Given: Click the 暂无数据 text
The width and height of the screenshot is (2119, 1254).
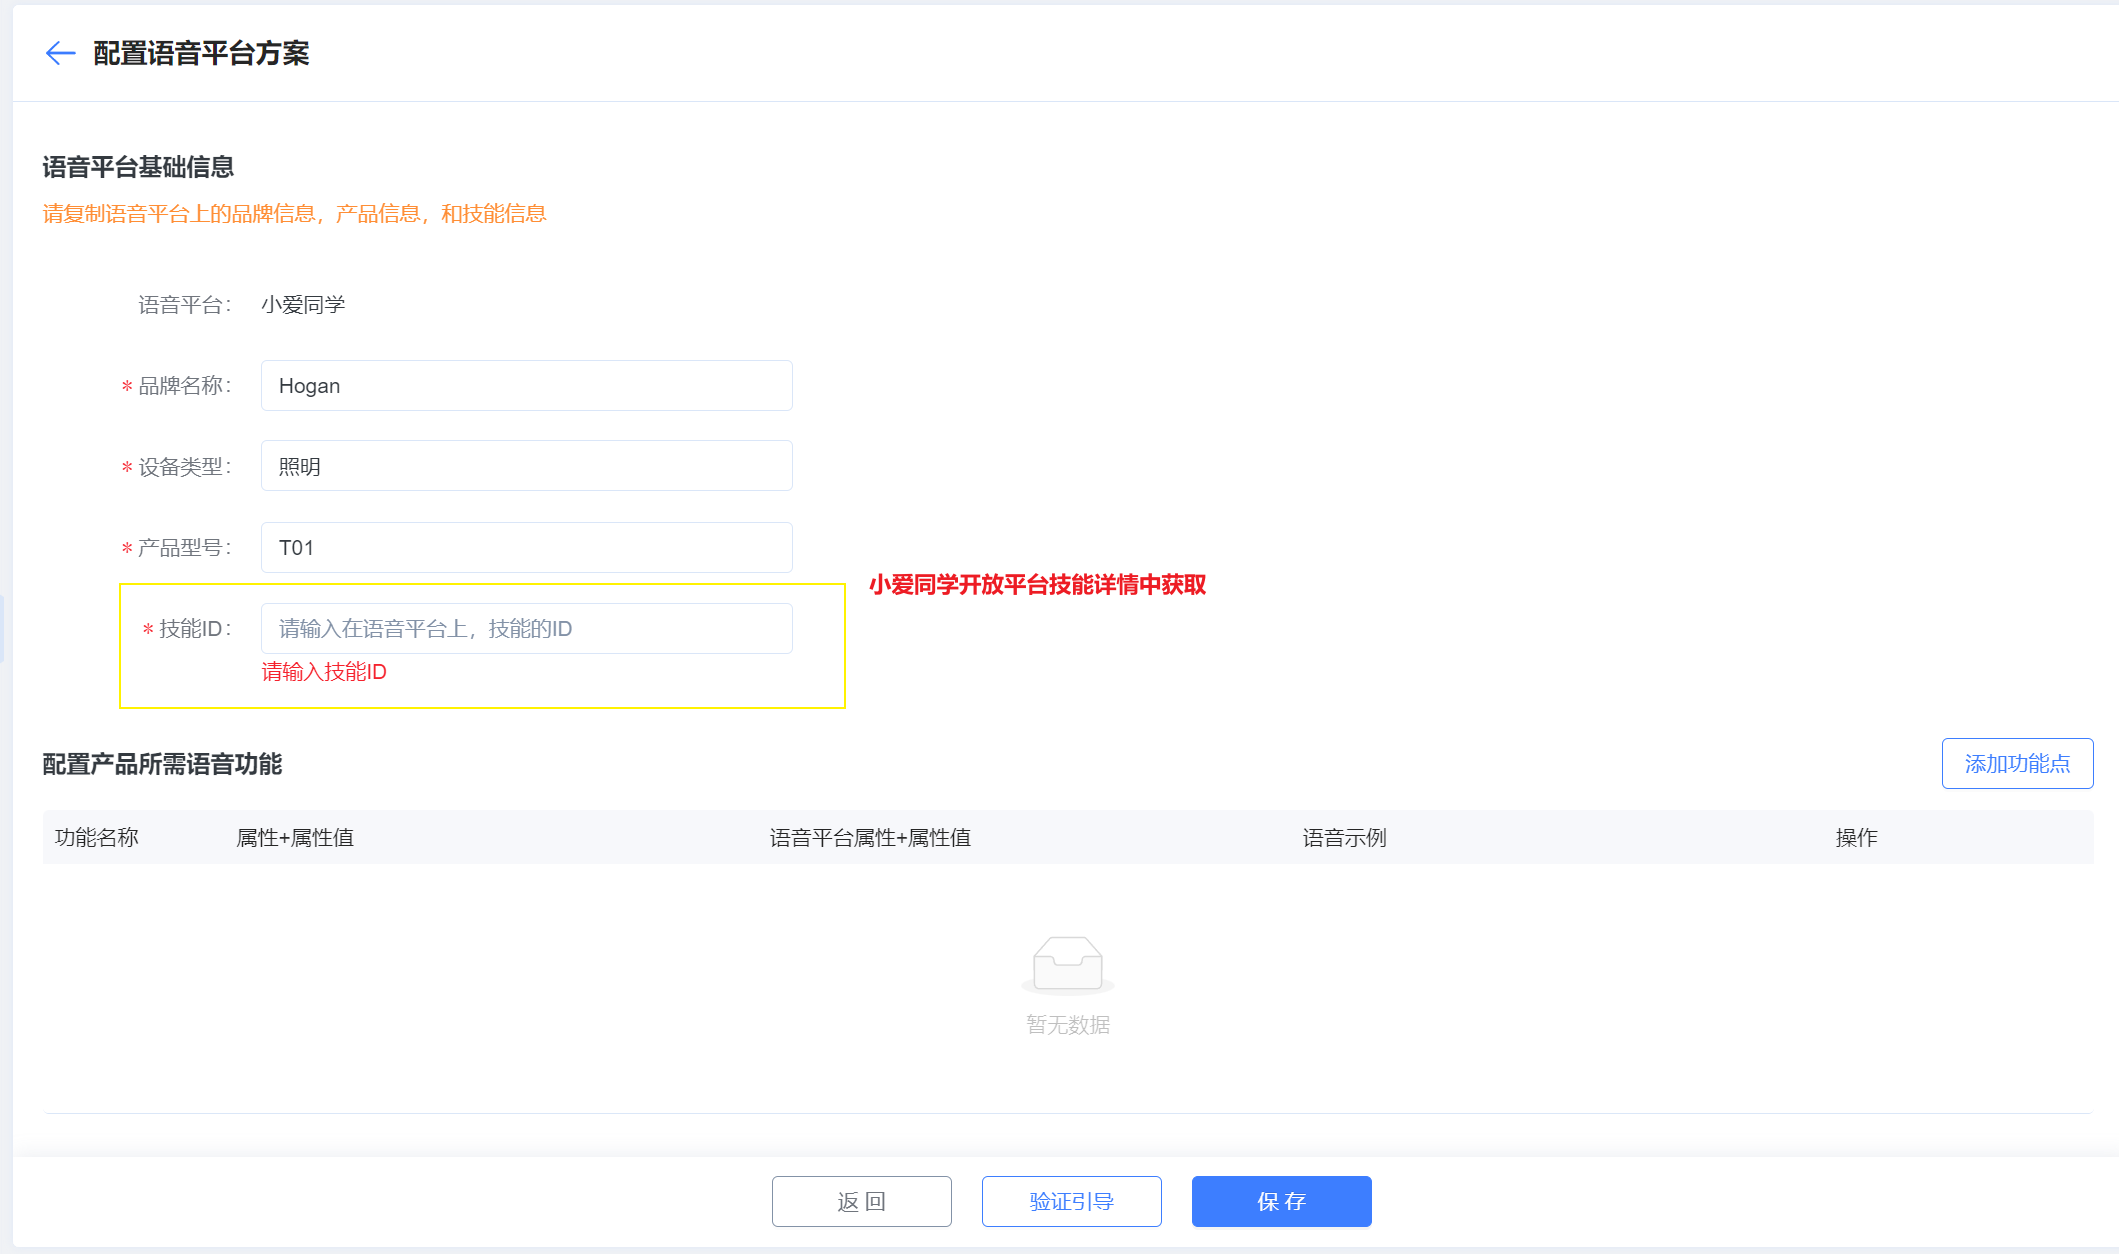Looking at the screenshot, I should (x=1068, y=1025).
